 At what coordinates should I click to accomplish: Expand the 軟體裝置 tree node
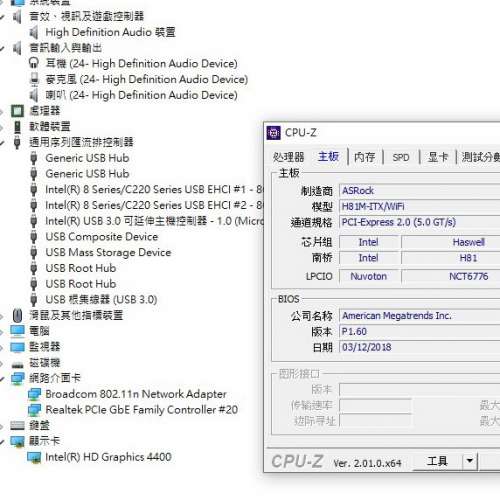[2, 127]
